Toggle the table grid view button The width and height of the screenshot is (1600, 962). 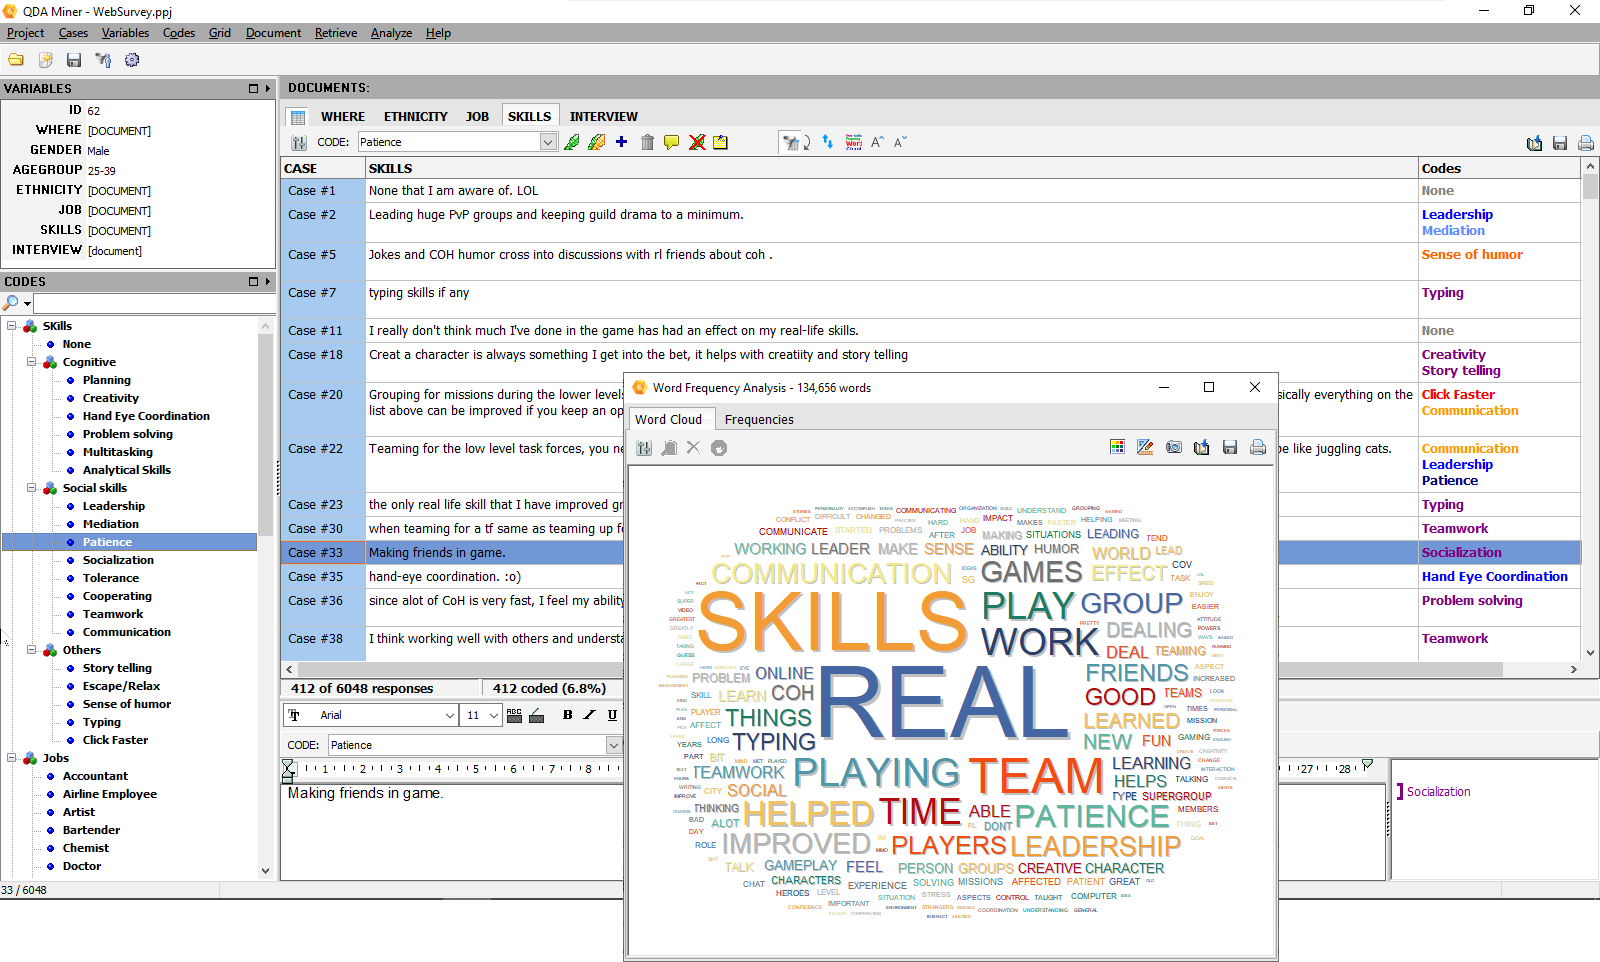[298, 117]
